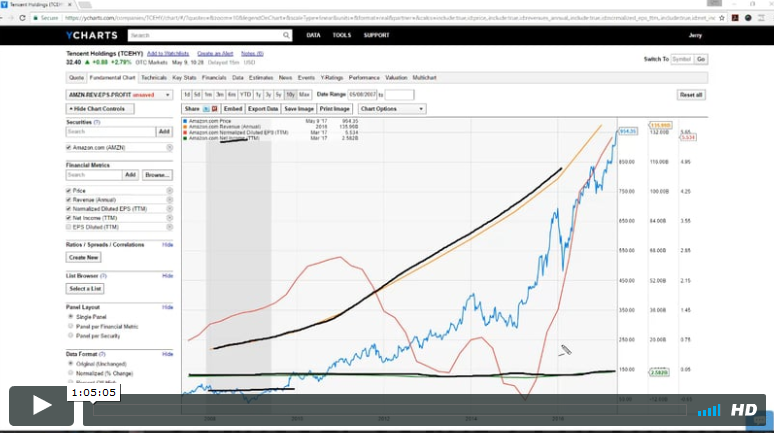Uncheck the Revenue (Annual) checkbox

pos(68,199)
